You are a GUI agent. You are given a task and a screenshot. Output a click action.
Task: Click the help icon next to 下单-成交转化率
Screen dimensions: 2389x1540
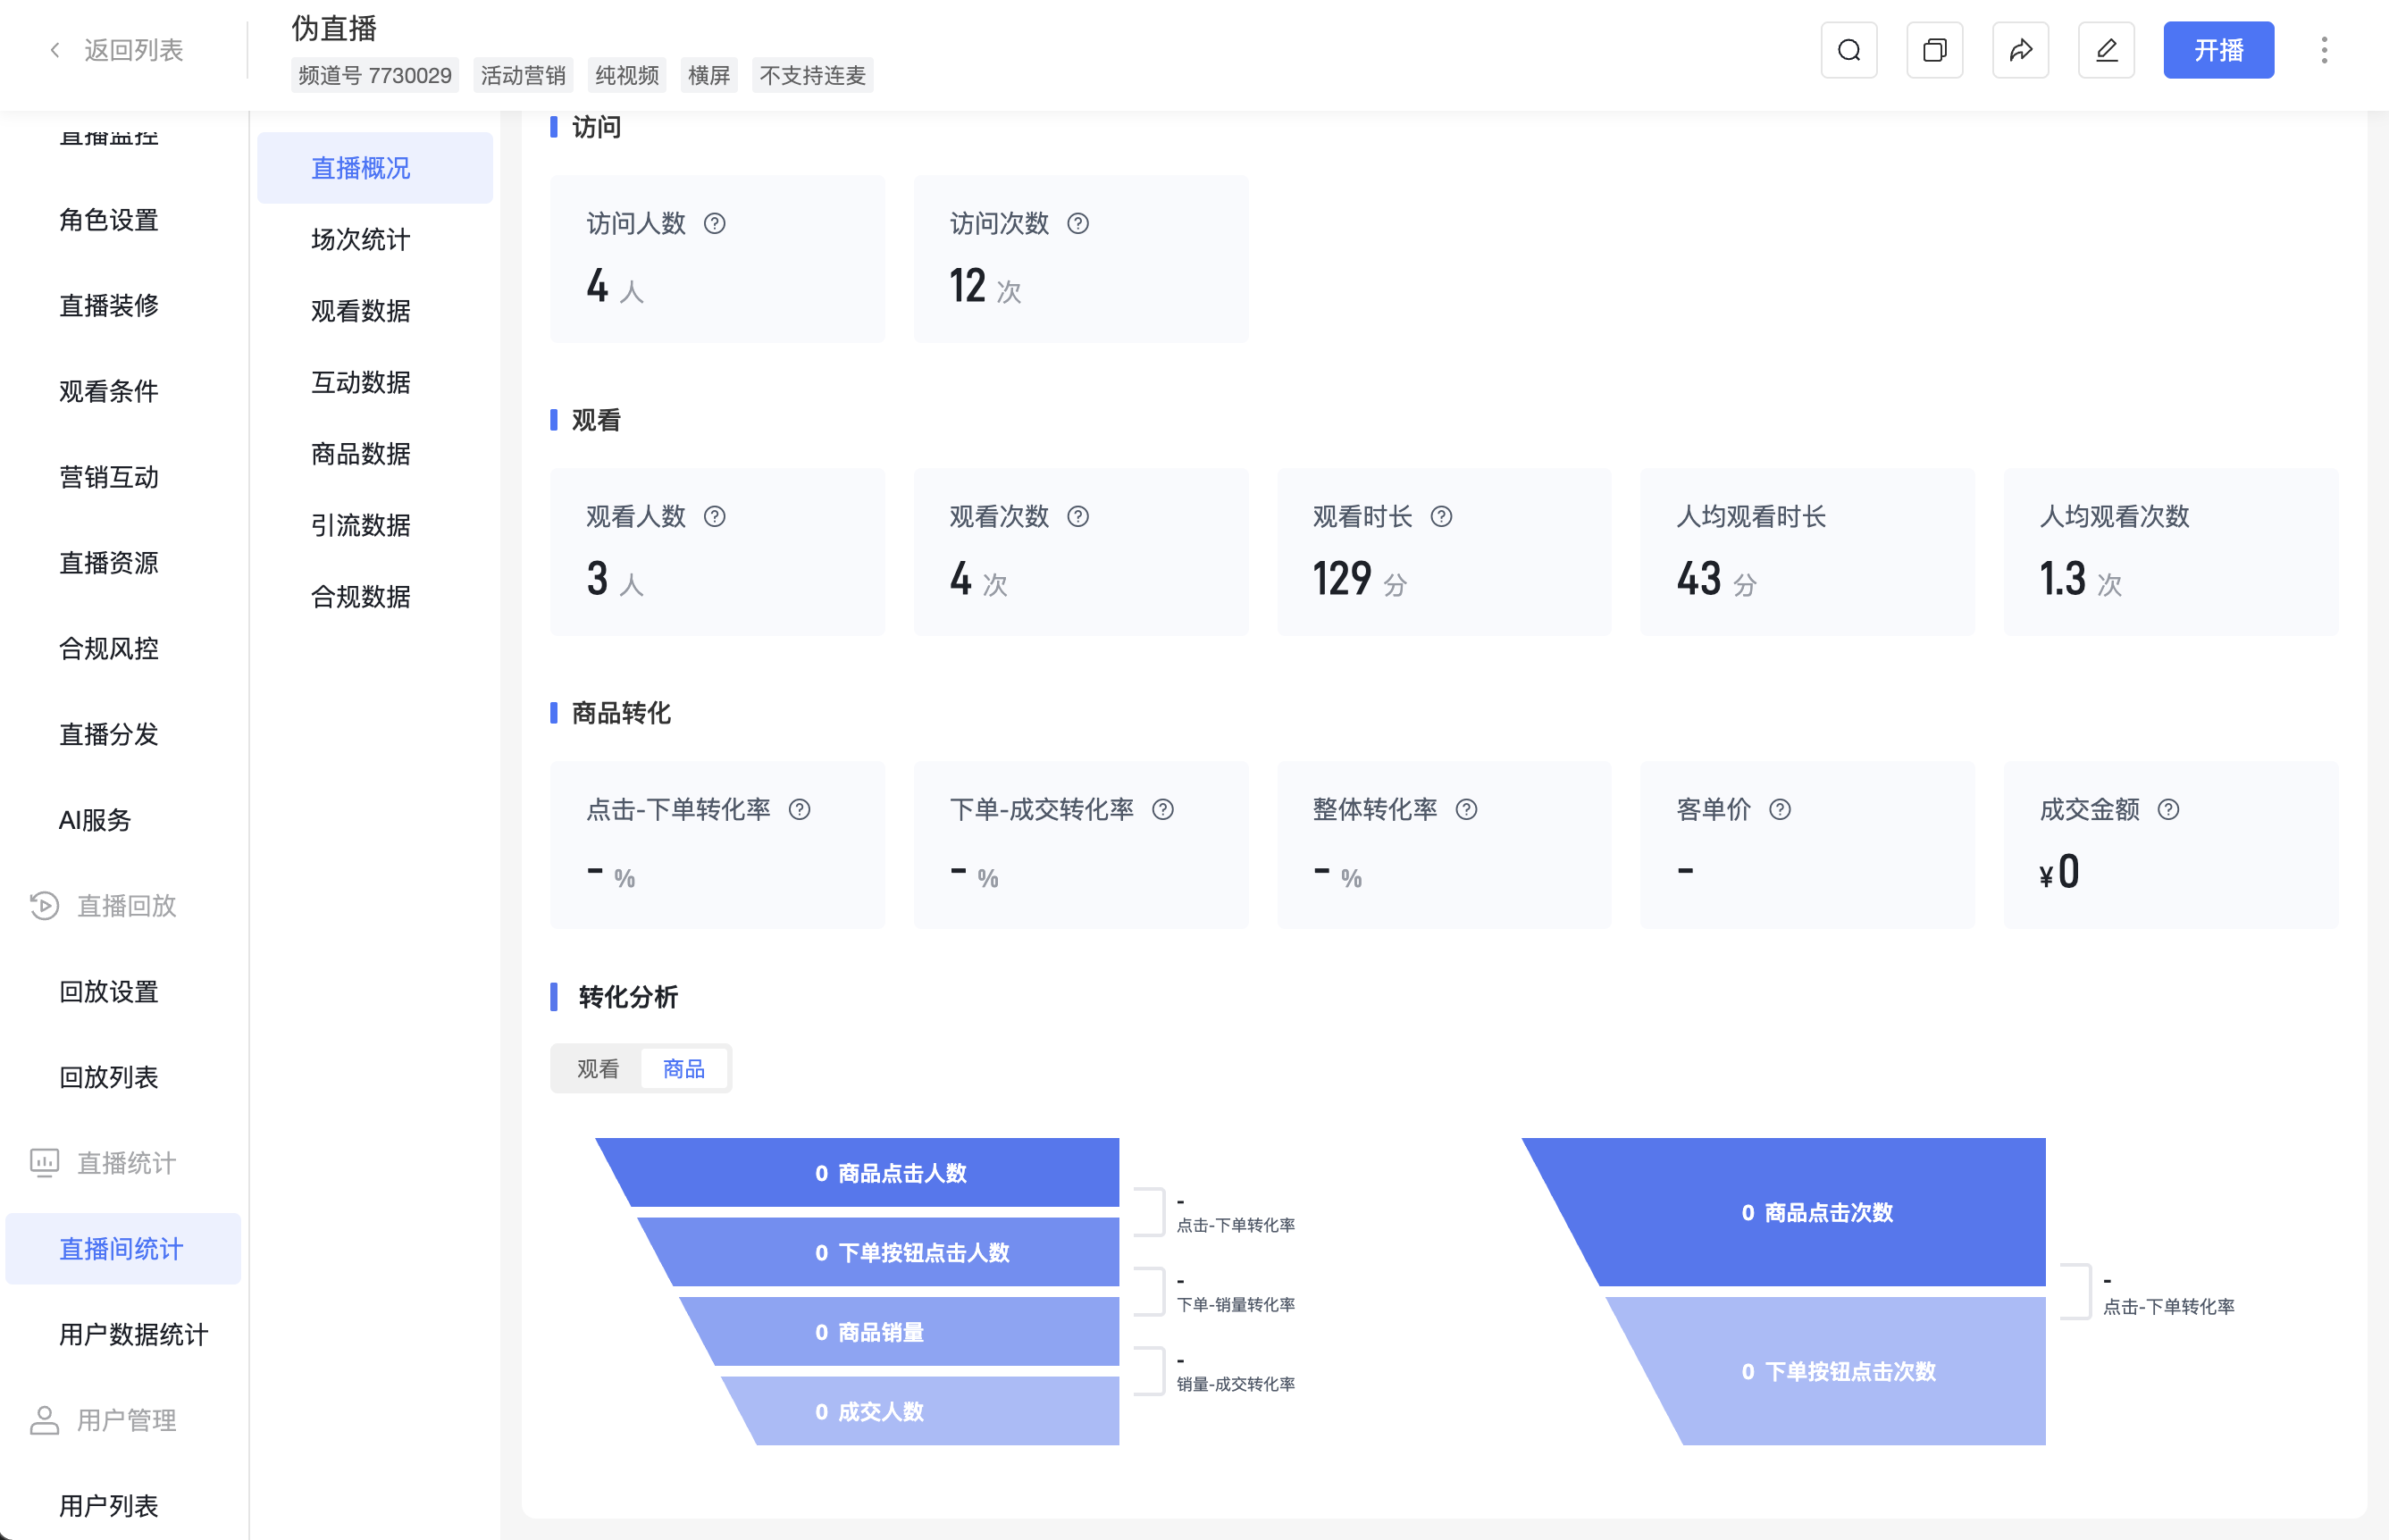click(x=1163, y=809)
